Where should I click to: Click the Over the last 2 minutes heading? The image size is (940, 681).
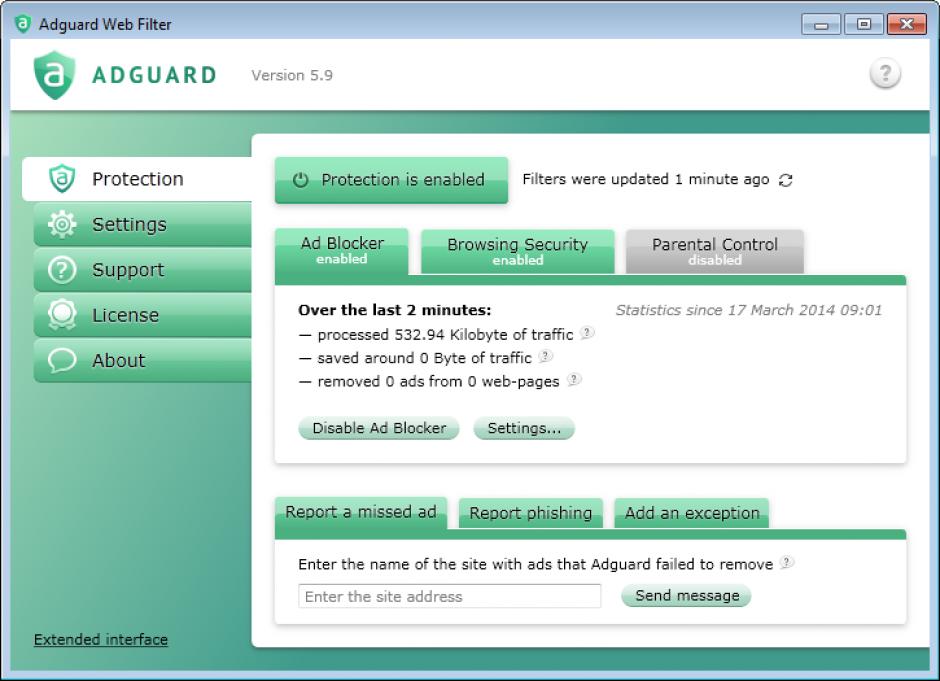coord(394,310)
